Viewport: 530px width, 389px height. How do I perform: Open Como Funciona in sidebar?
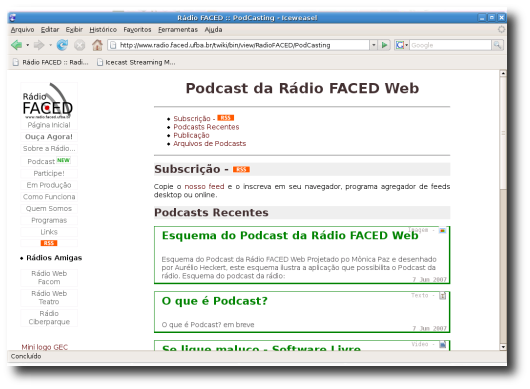pyautogui.click(x=49, y=197)
